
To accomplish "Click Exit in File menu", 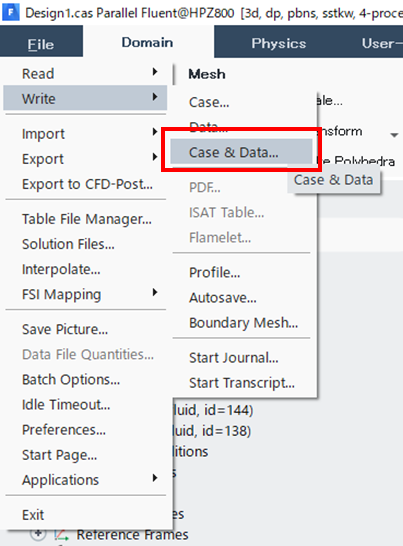I will coord(33,515).
